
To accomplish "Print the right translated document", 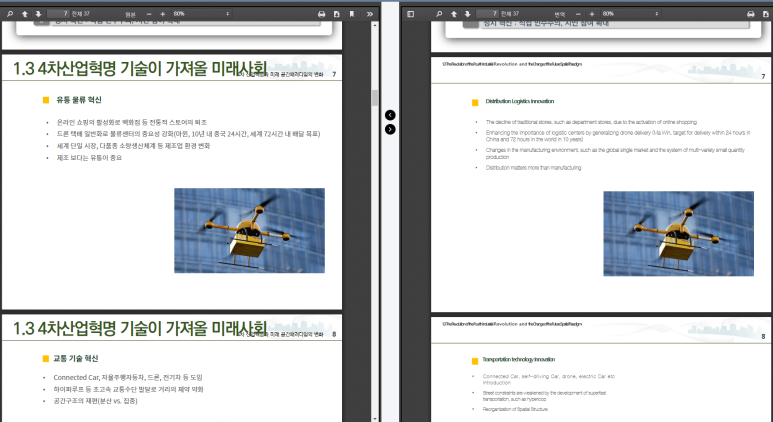I will click(750, 14).
